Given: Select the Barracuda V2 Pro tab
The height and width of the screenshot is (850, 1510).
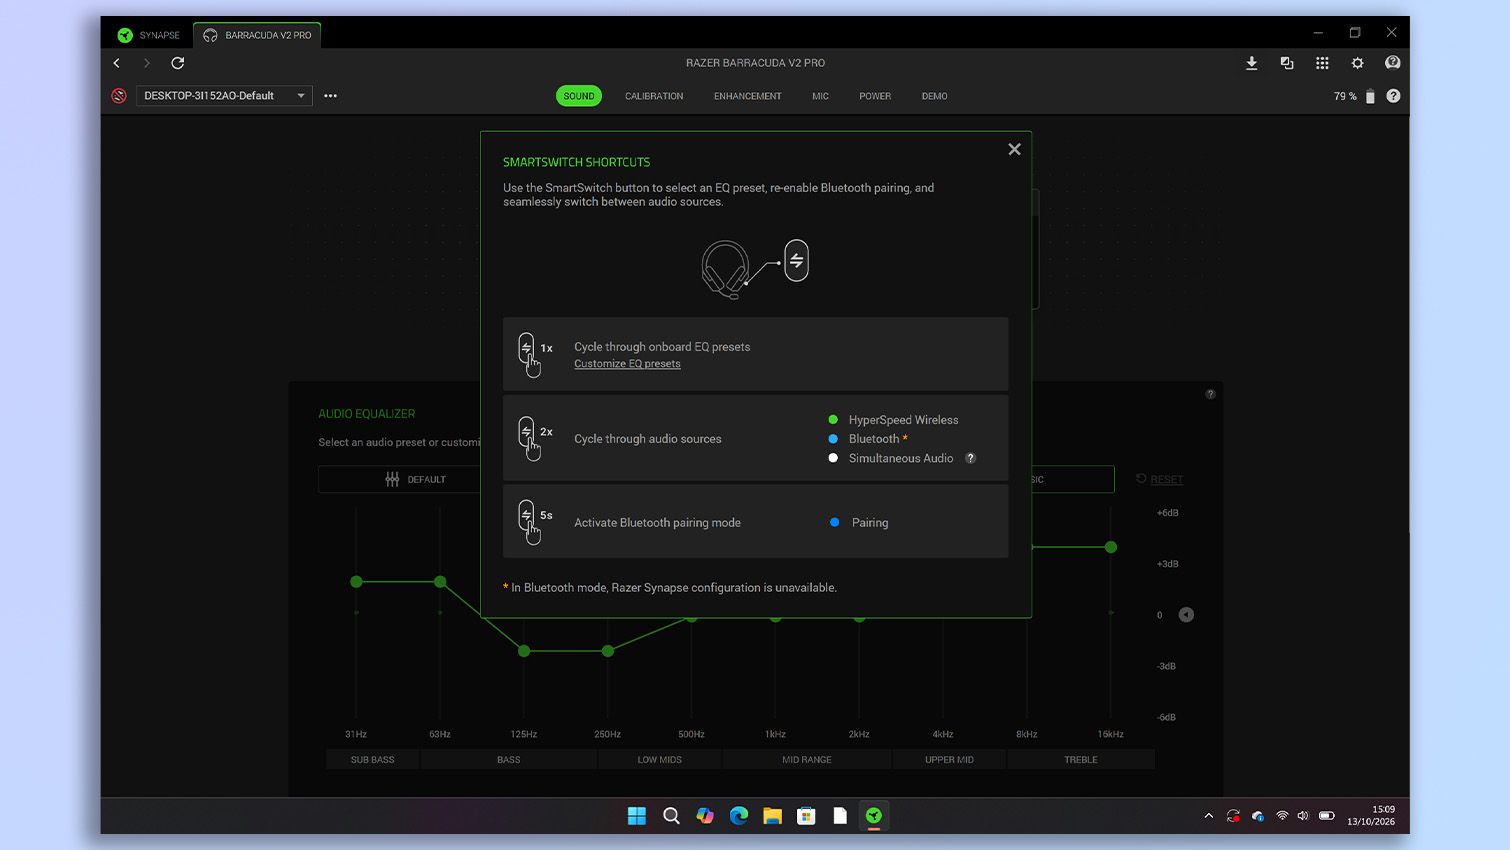Looking at the screenshot, I should coord(258,35).
